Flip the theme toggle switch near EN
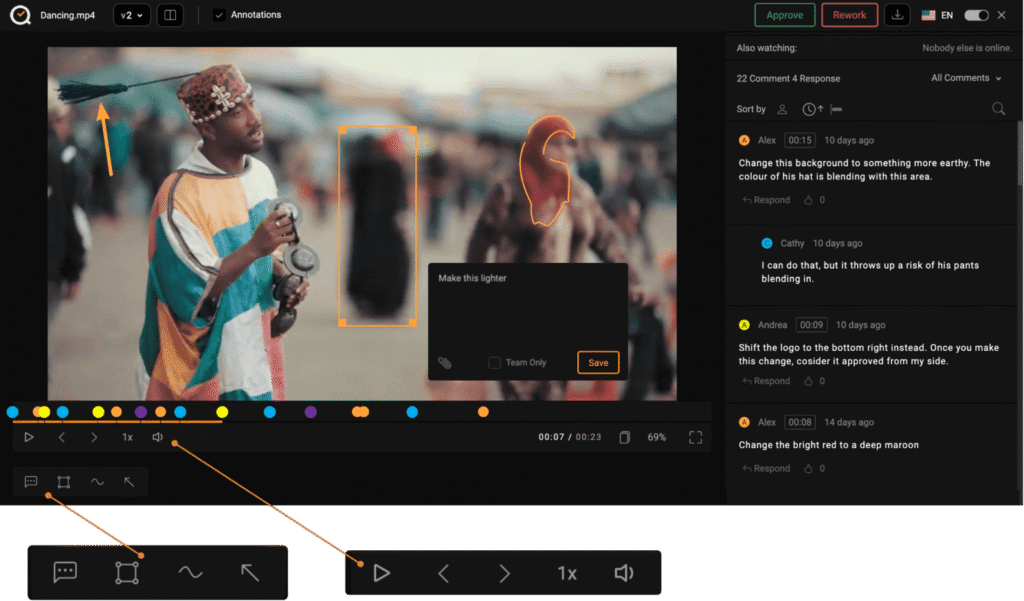The width and height of the screenshot is (1024, 601). coord(976,15)
